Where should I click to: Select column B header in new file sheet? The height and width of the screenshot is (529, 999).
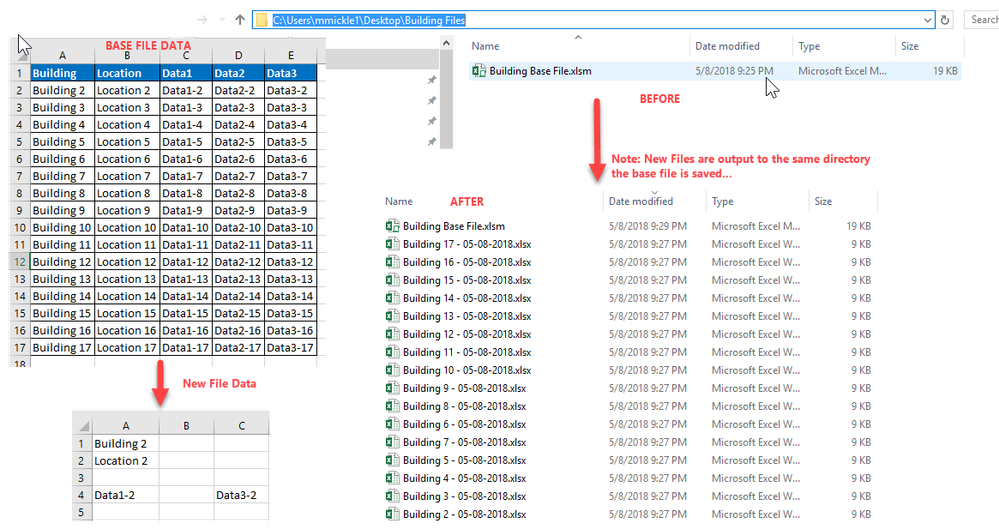click(x=186, y=426)
